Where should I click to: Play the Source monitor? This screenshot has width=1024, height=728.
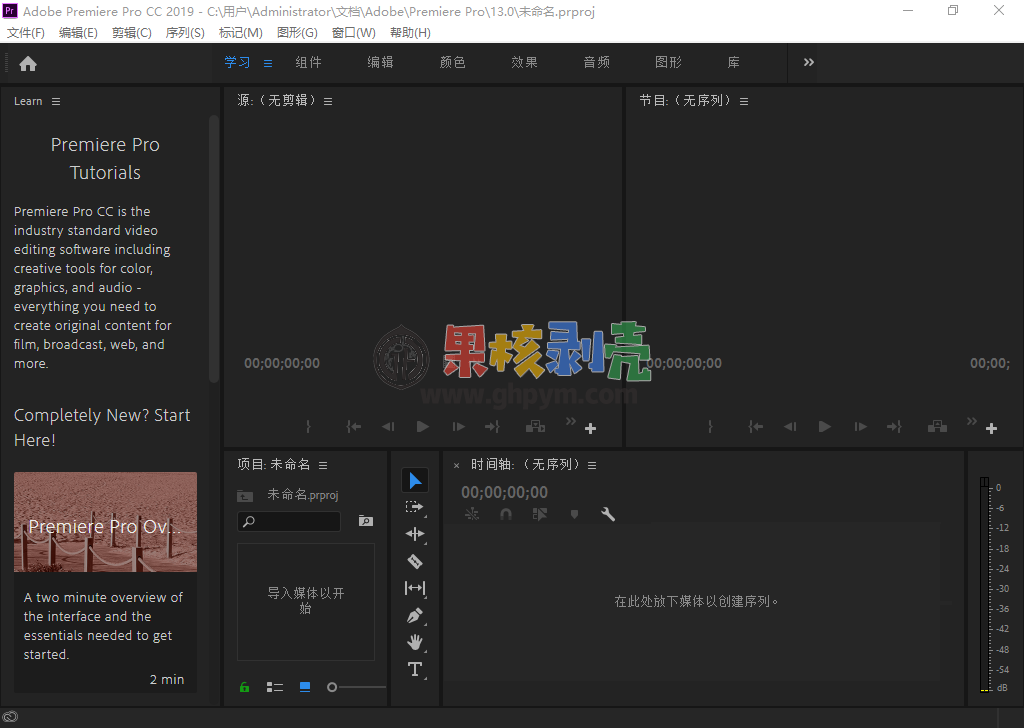(x=423, y=426)
